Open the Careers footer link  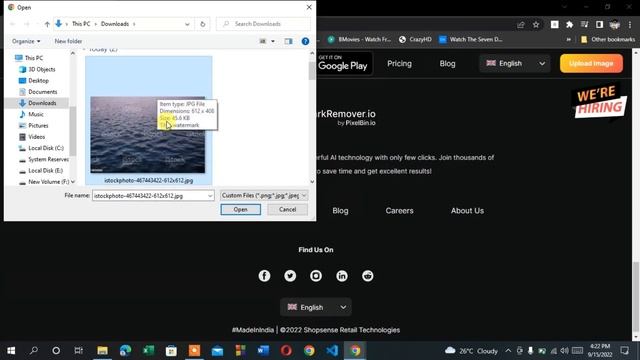(x=399, y=211)
